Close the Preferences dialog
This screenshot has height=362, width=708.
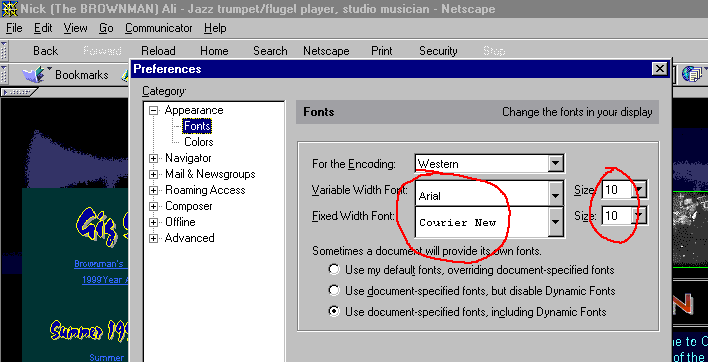[660, 69]
